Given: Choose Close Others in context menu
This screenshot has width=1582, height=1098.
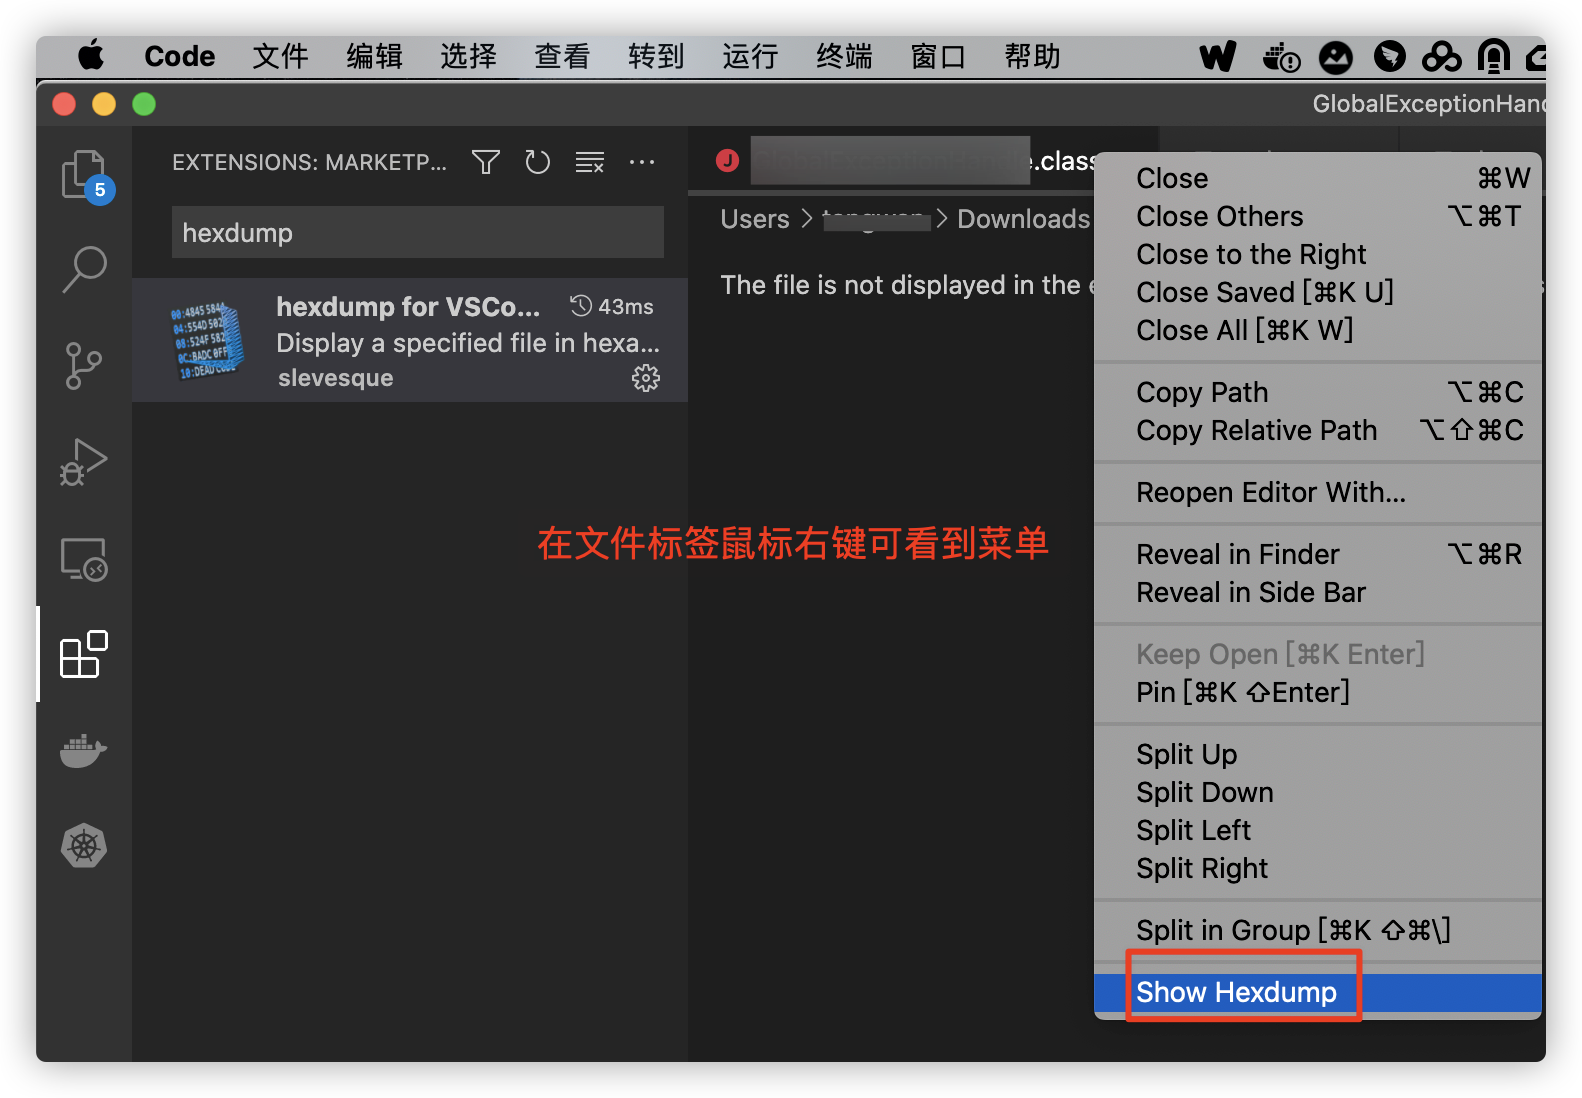Looking at the screenshot, I should [1318, 216].
